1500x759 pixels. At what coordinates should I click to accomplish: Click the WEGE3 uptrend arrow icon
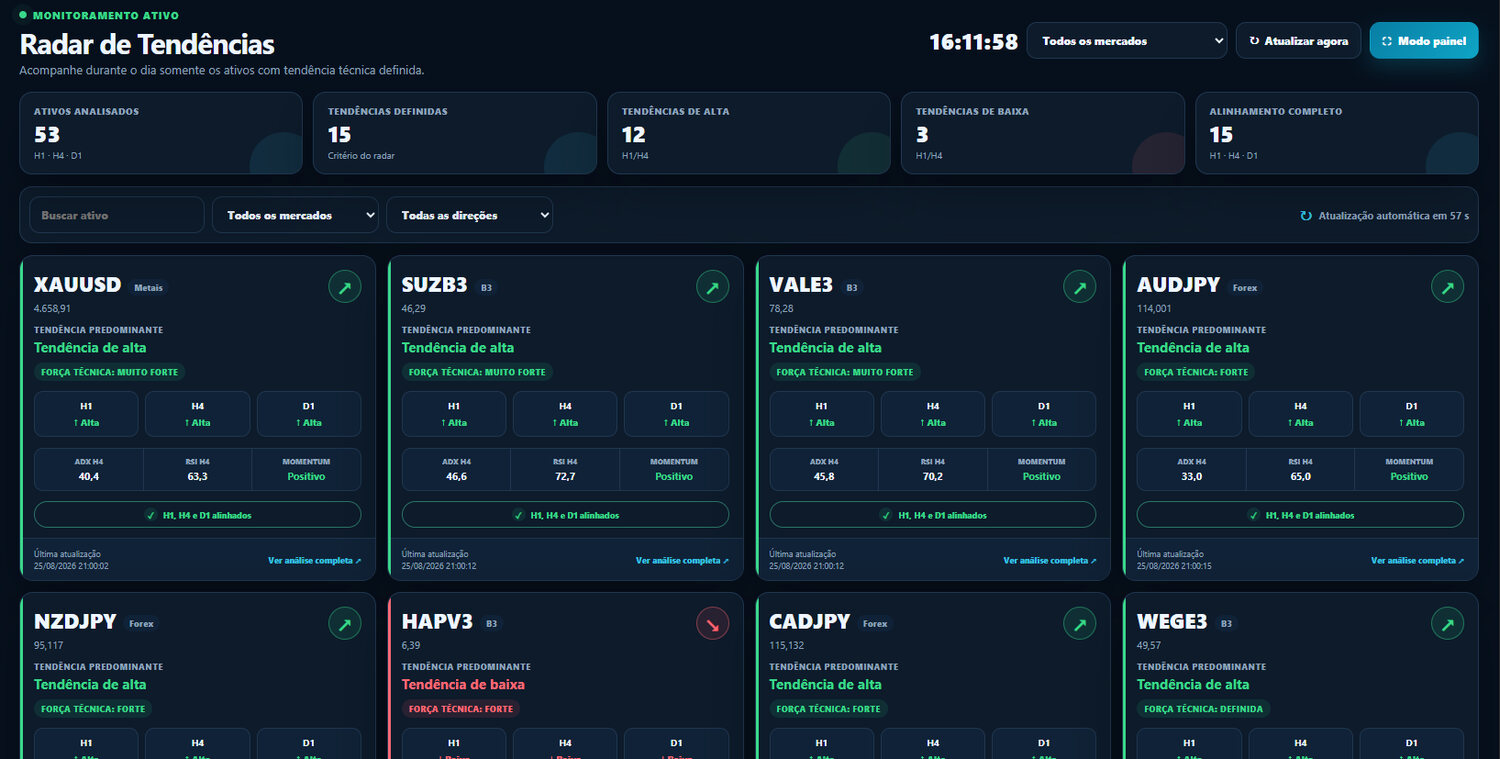tap(1448, 624)
